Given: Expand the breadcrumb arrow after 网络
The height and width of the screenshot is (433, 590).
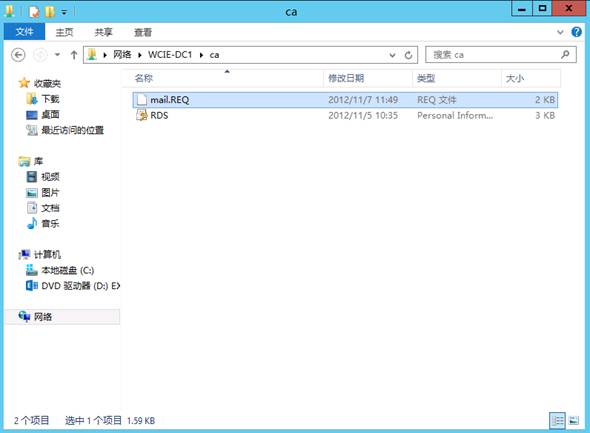Looking at the screenshot, I should click(140, 55).
